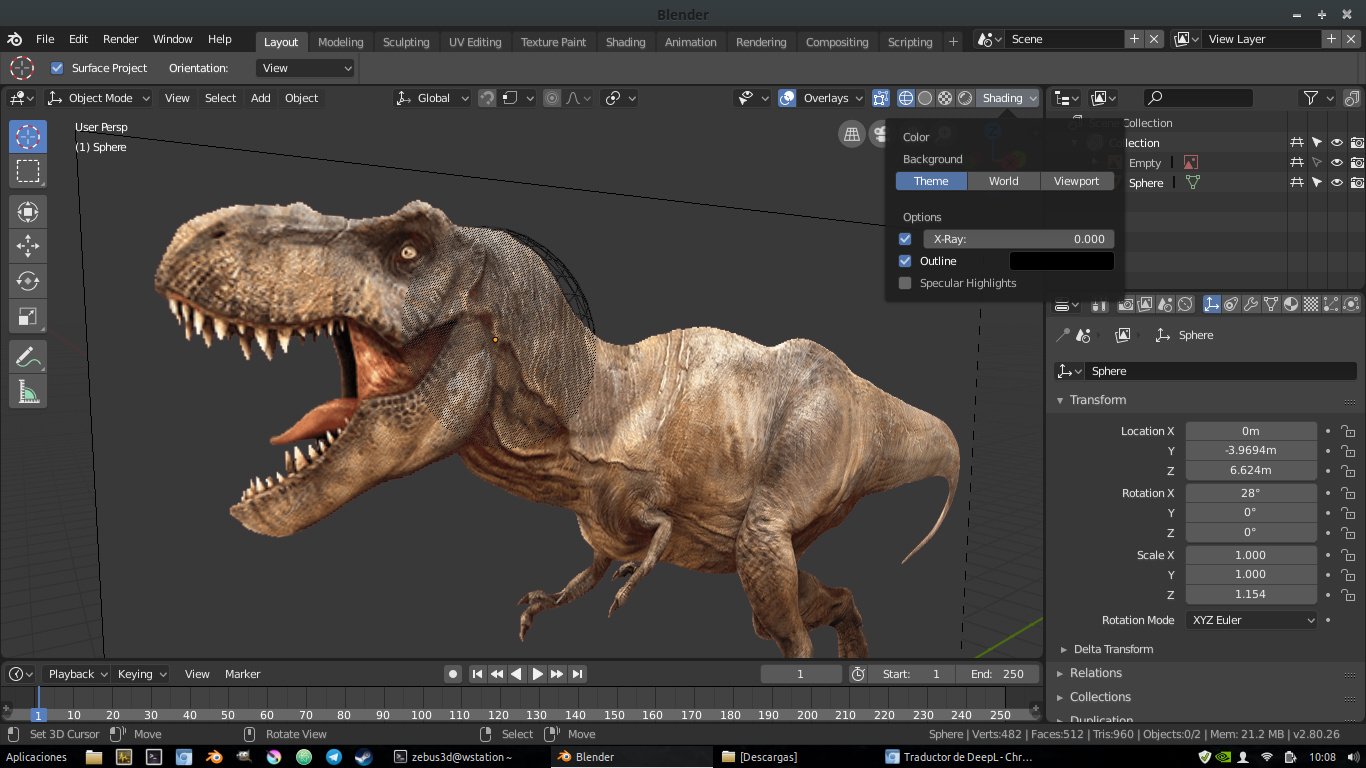
Task: Pick the Transform tool in the toolbar
Action: [x=28, y=211]
